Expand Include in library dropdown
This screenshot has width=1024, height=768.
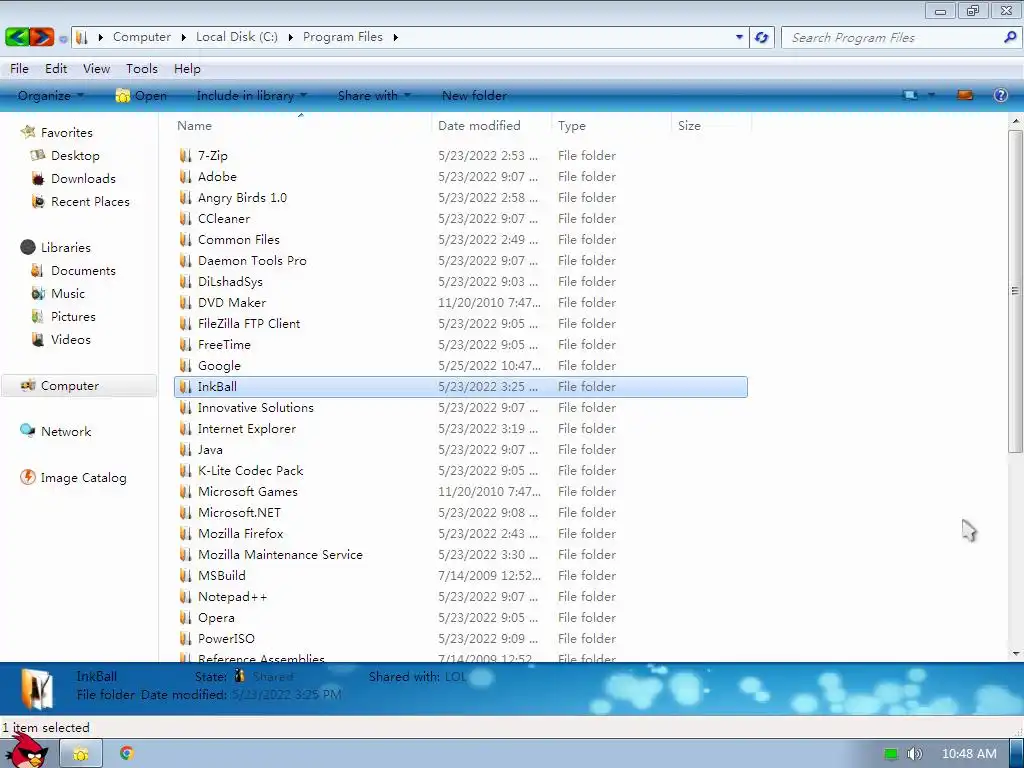click(x=251, y=95)
